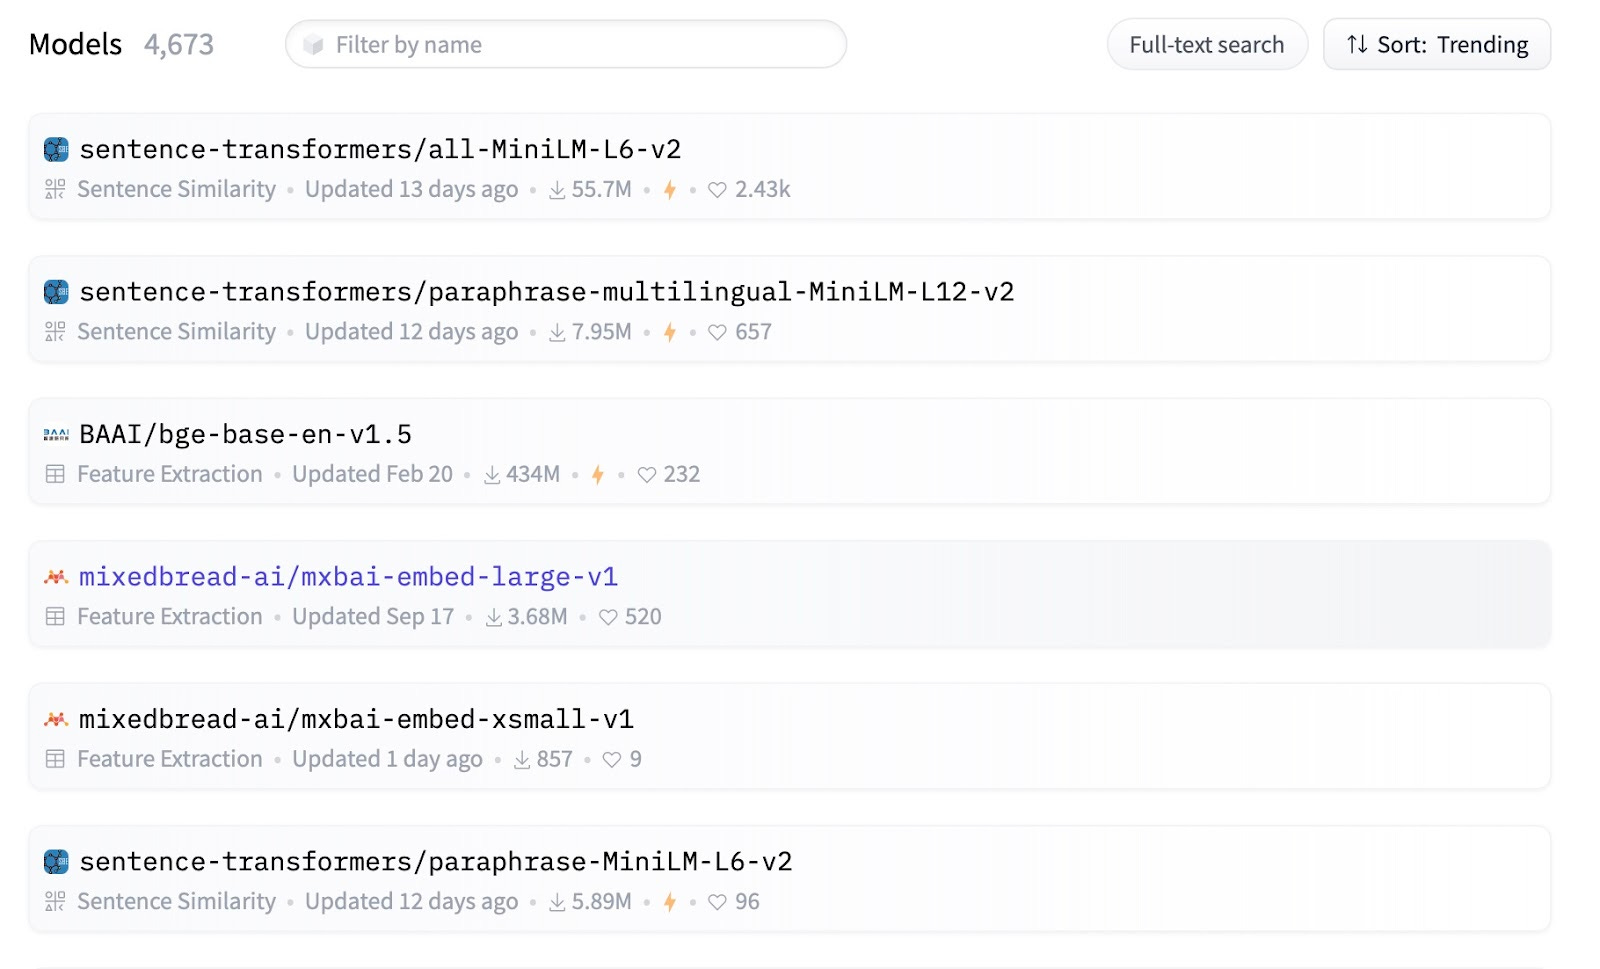This screenshot has width=1600, height=969.
Task: Open mixedbread-ai/mxbai-embed-xsmall-v1 model page
Action: [x=356, y=720]
